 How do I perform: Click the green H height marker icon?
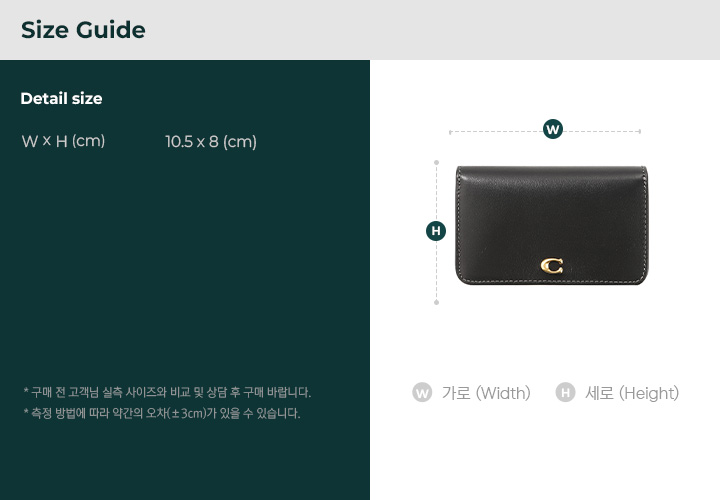(436, 230)
